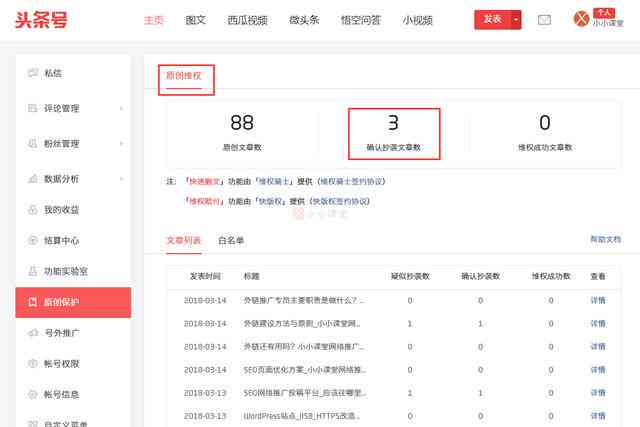Screen dimensions: 640x427
Task: Click article title SEO网络推广投稿平台
Action: pyautogui.click(x=304, y=393)
